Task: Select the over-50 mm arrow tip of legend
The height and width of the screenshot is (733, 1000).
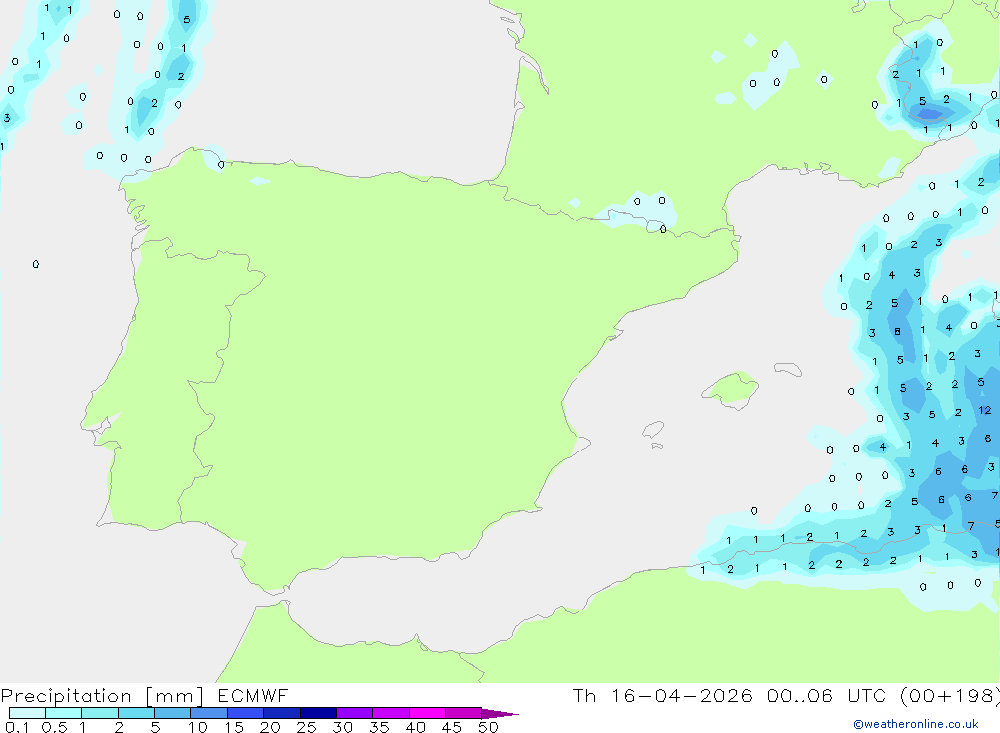Action: (499, 714)
